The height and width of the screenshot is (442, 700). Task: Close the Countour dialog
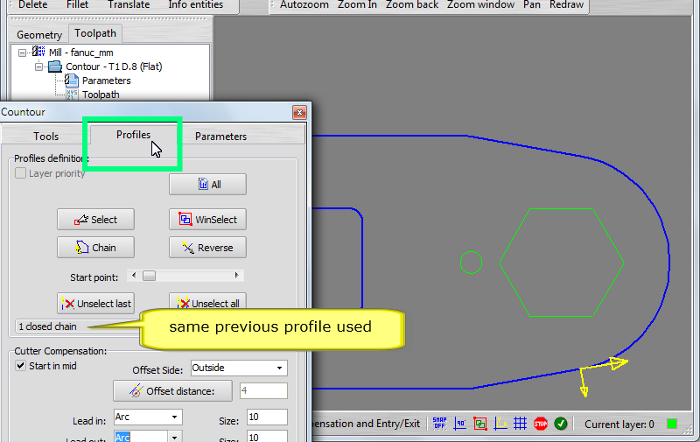tap(300, 112)
